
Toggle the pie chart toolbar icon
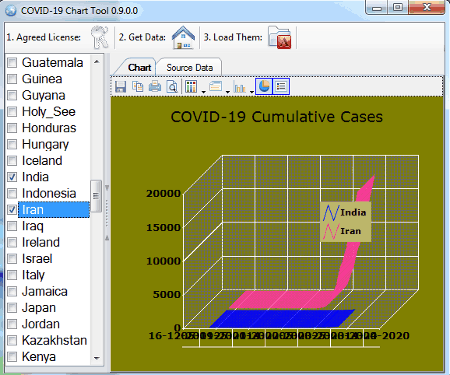[264, 87]
